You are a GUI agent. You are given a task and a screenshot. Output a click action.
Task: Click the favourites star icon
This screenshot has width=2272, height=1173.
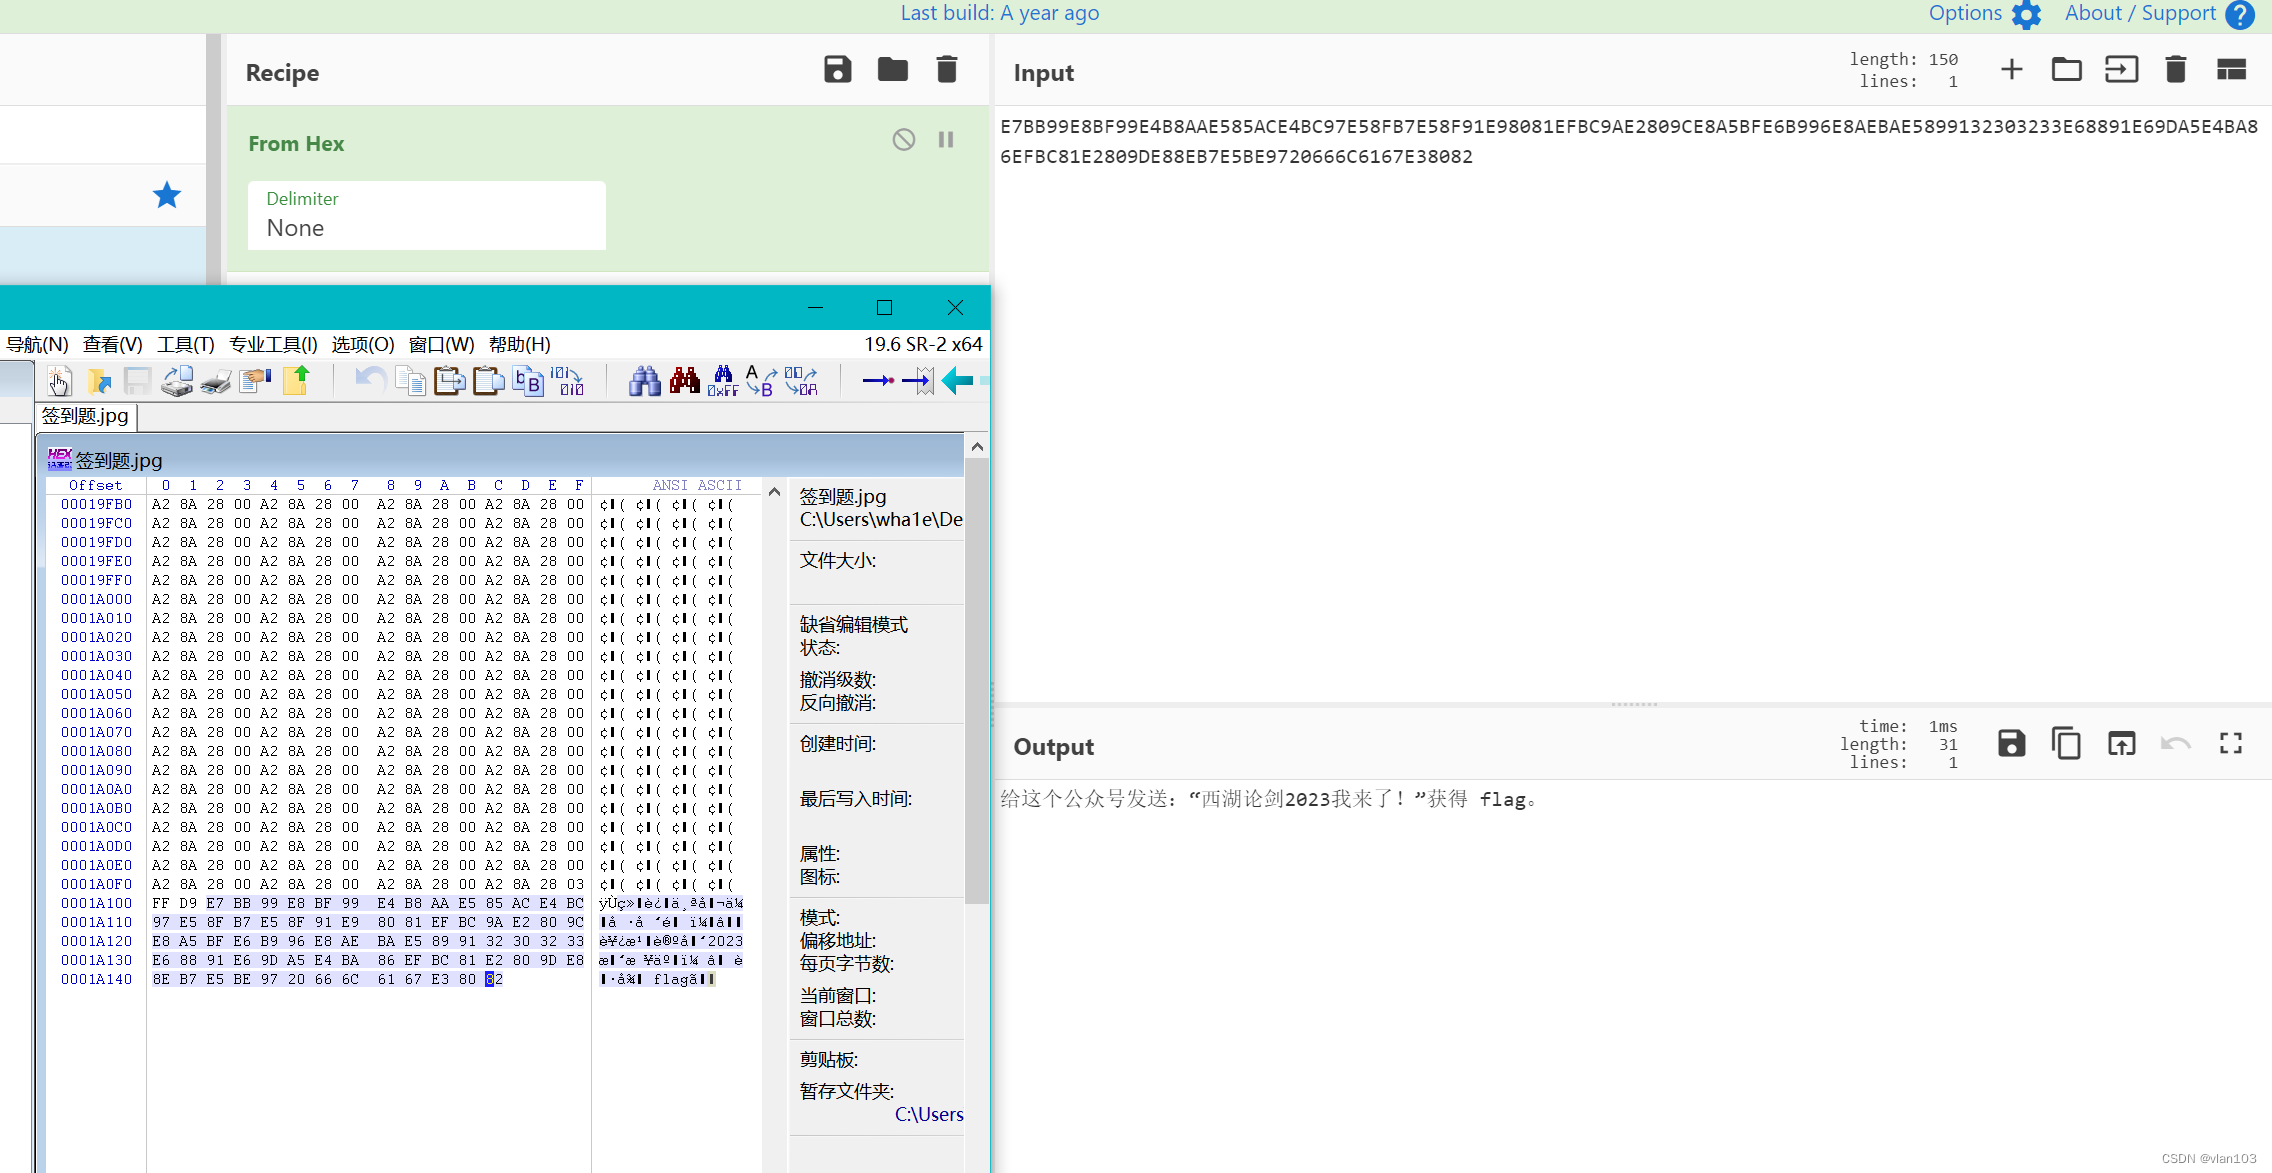pos(167,195)
